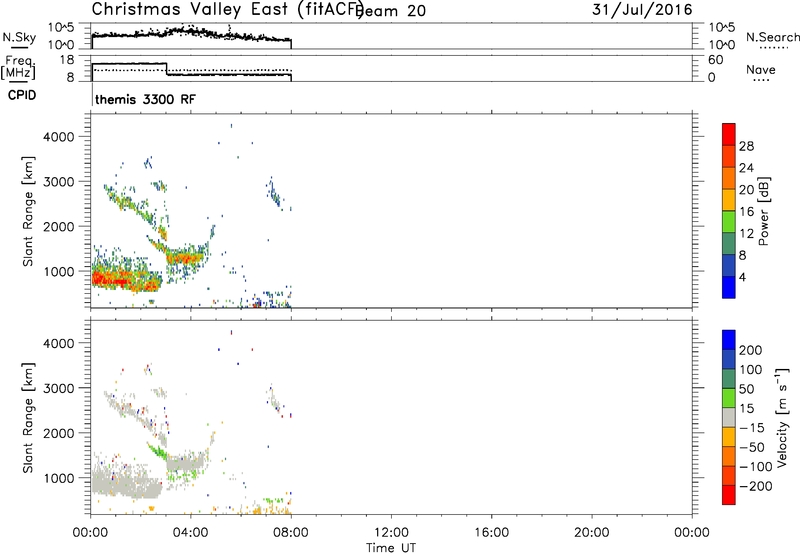This screenshot has width=800, height=554.
Task: Click the '20:00' time axis label
Action: pyautogui.click(x=592, y=533)
